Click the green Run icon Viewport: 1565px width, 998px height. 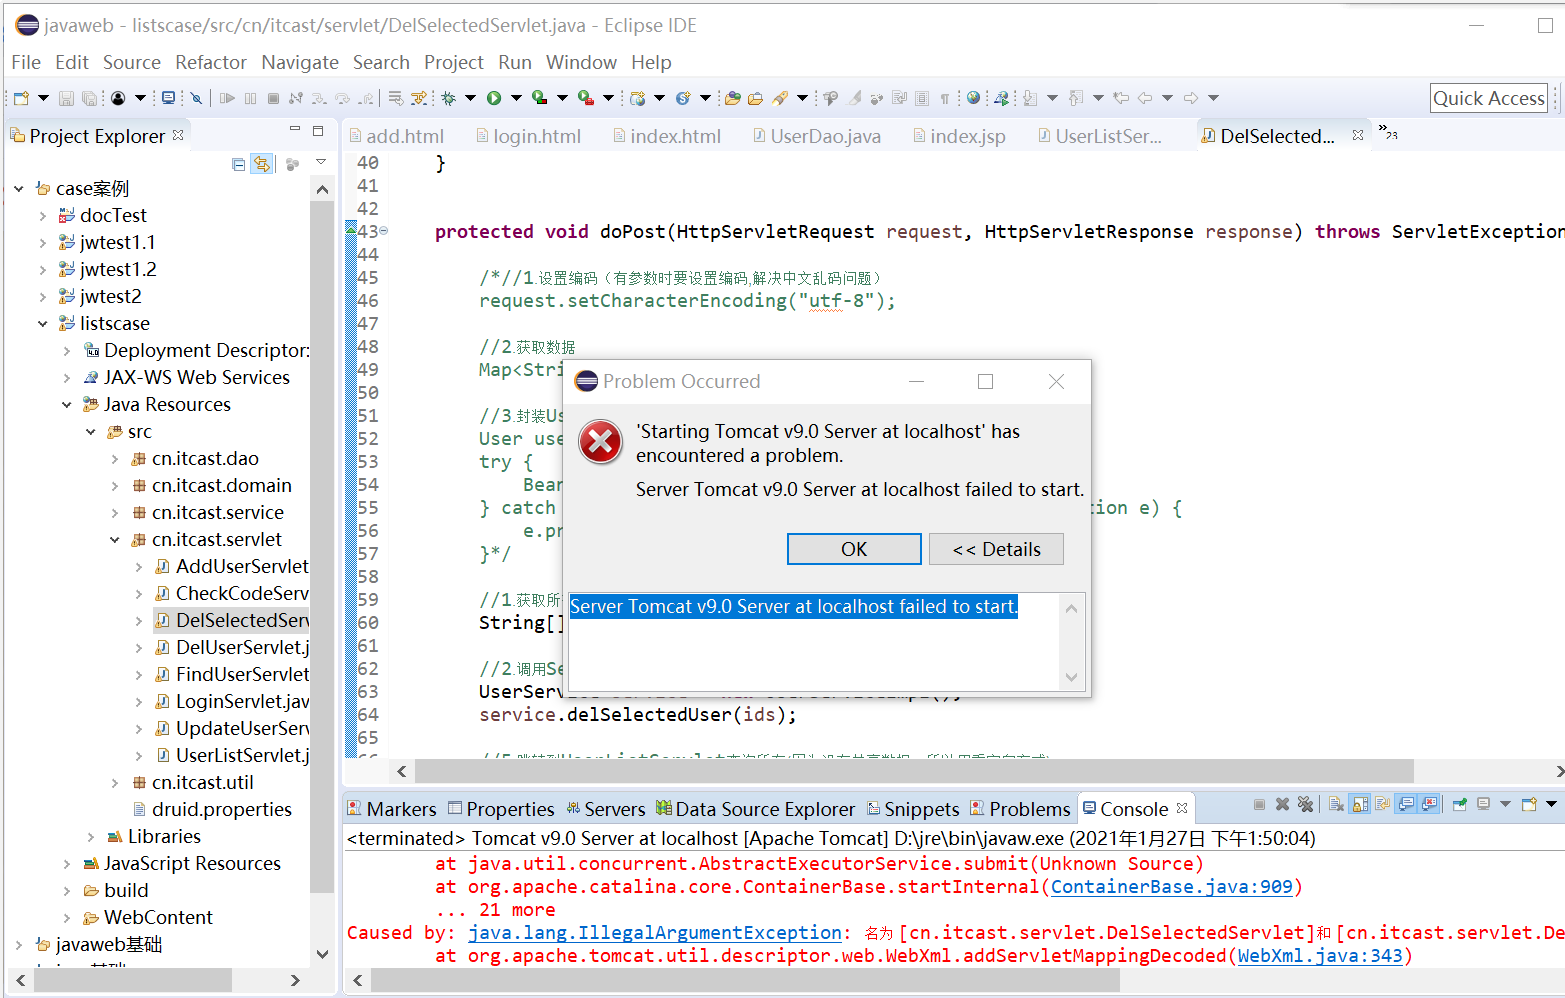[x=494, y=98]
